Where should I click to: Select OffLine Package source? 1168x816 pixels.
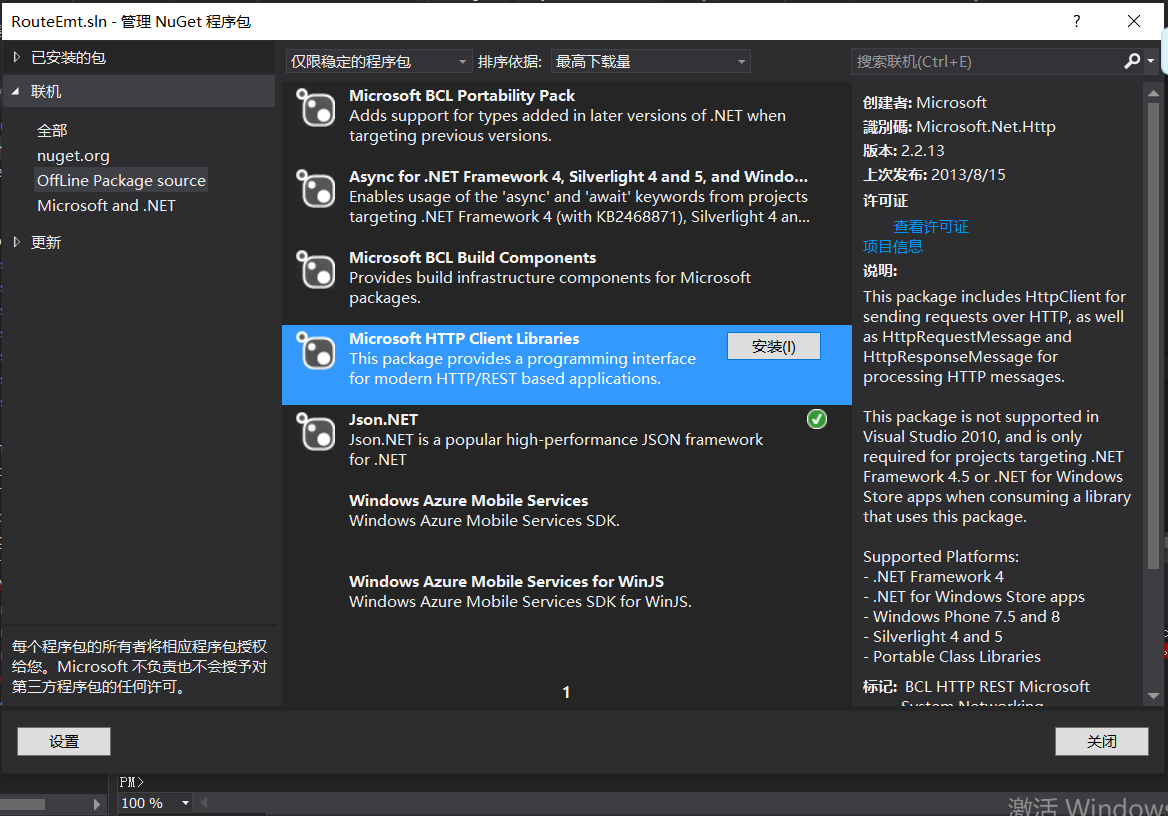121,180
